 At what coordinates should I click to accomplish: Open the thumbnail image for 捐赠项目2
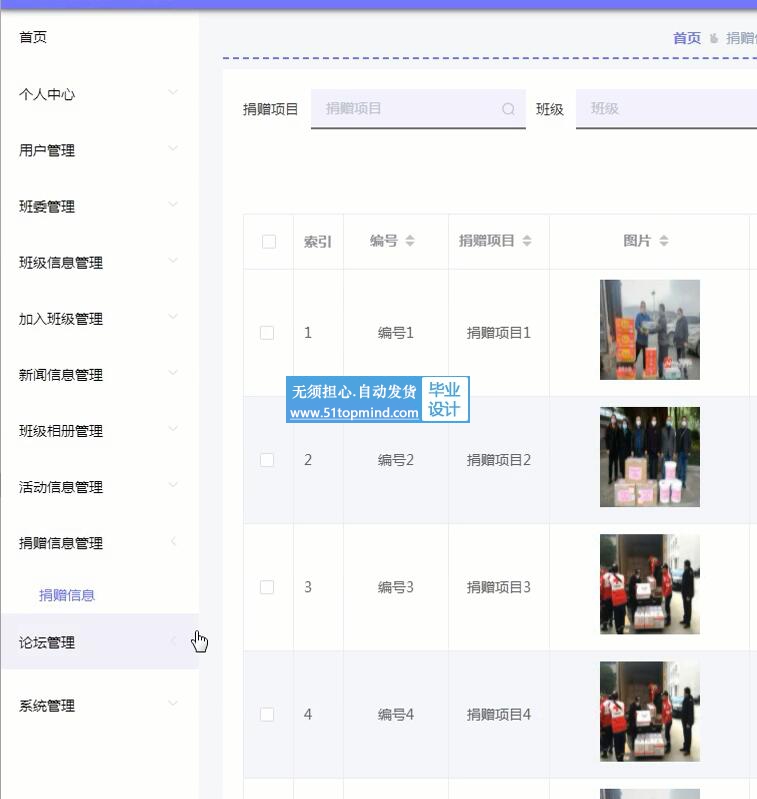[650, 457]
